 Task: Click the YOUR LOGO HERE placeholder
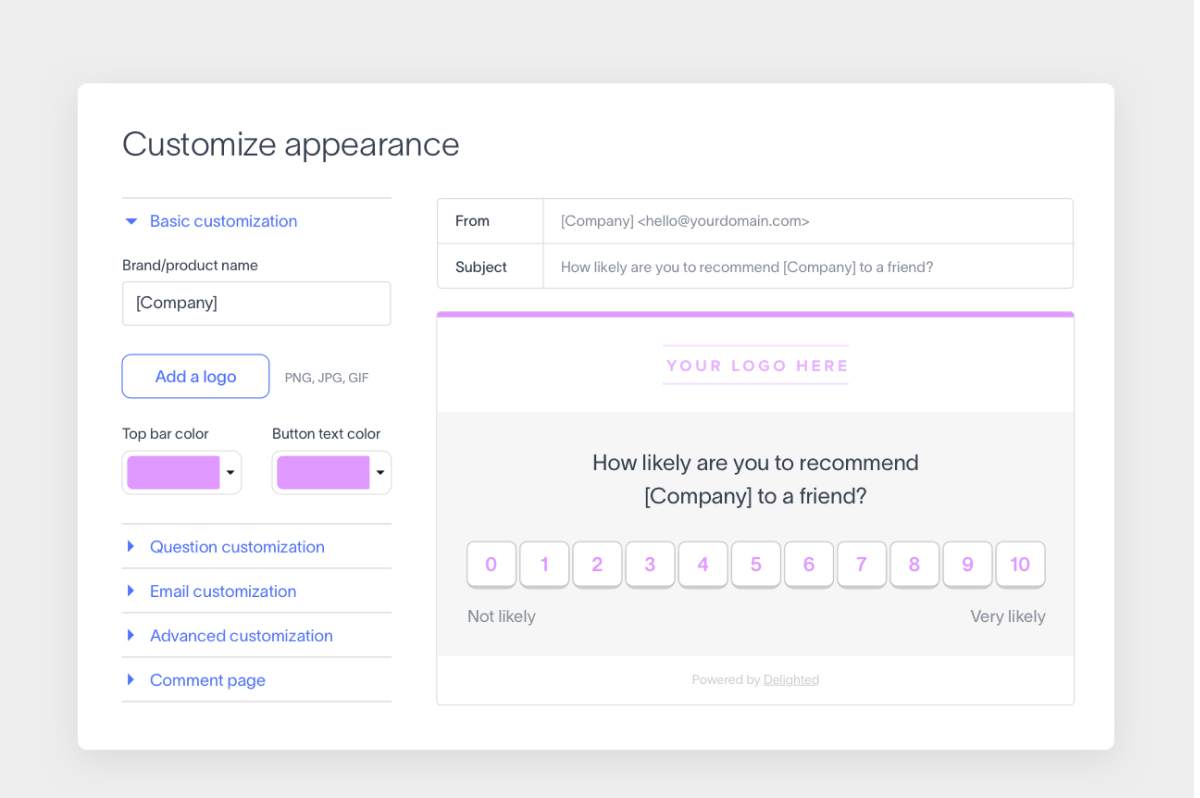pos(756,365)
